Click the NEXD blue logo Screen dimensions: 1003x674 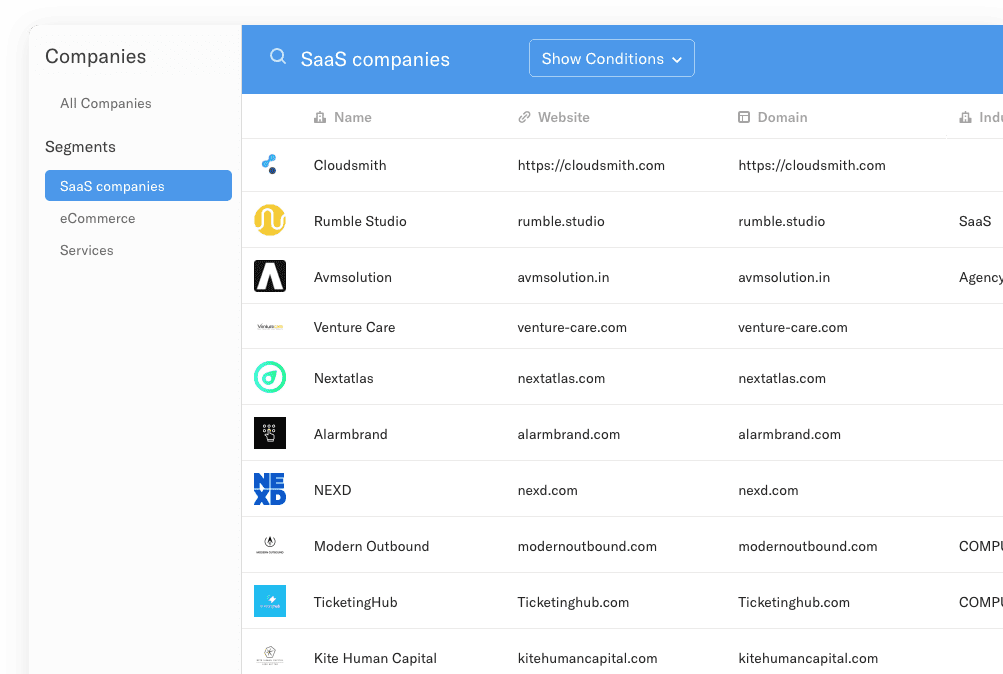pyautogui.click(x=269, y=489)
